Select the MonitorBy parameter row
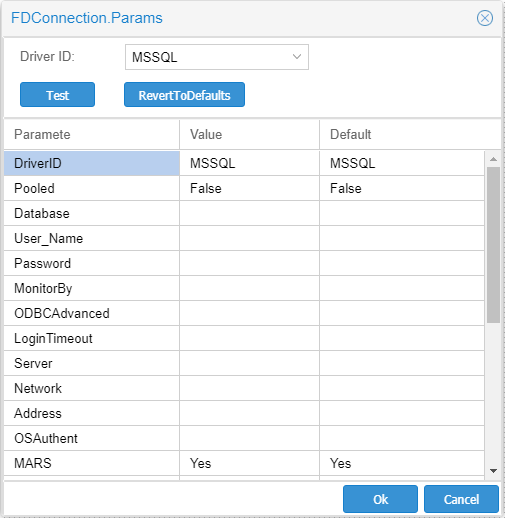505x518 pixels. click(x=244, y=288)
